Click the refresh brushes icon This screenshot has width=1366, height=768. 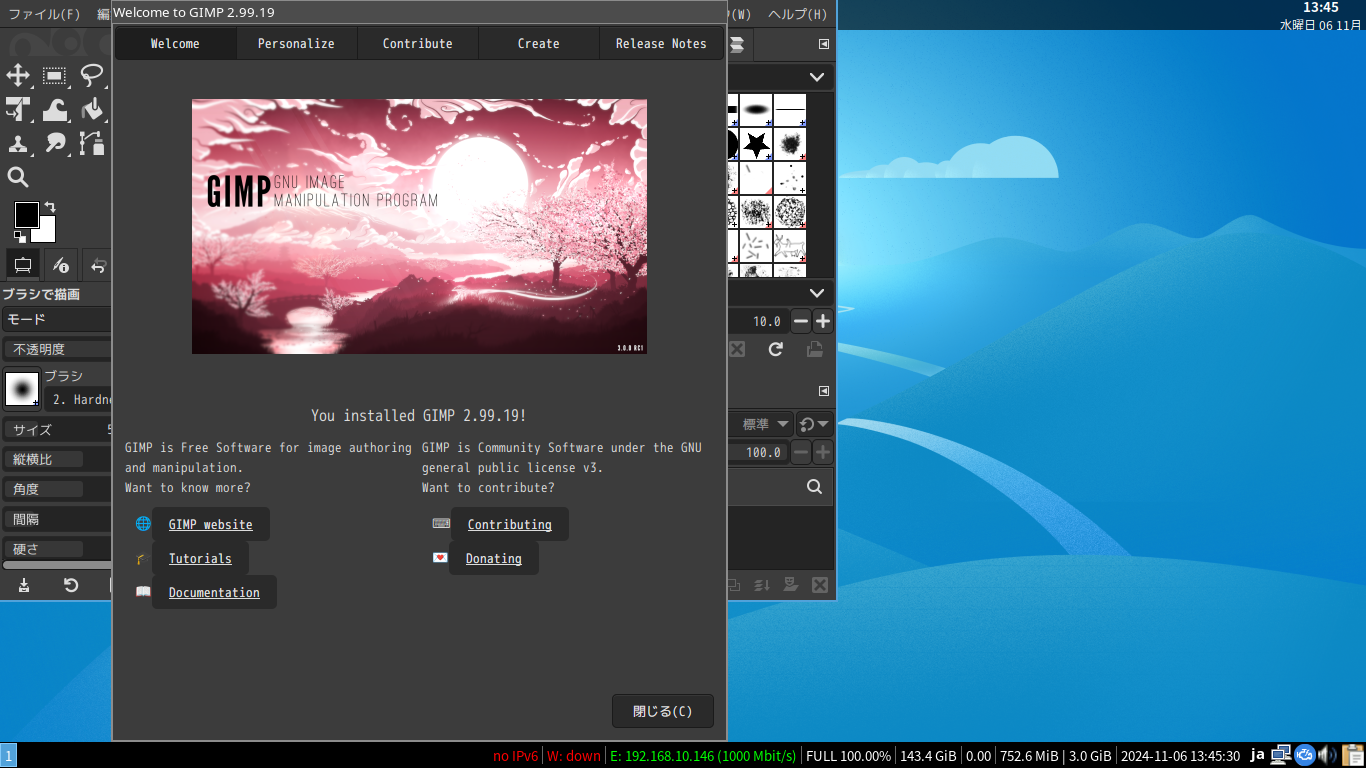(775, 349)
